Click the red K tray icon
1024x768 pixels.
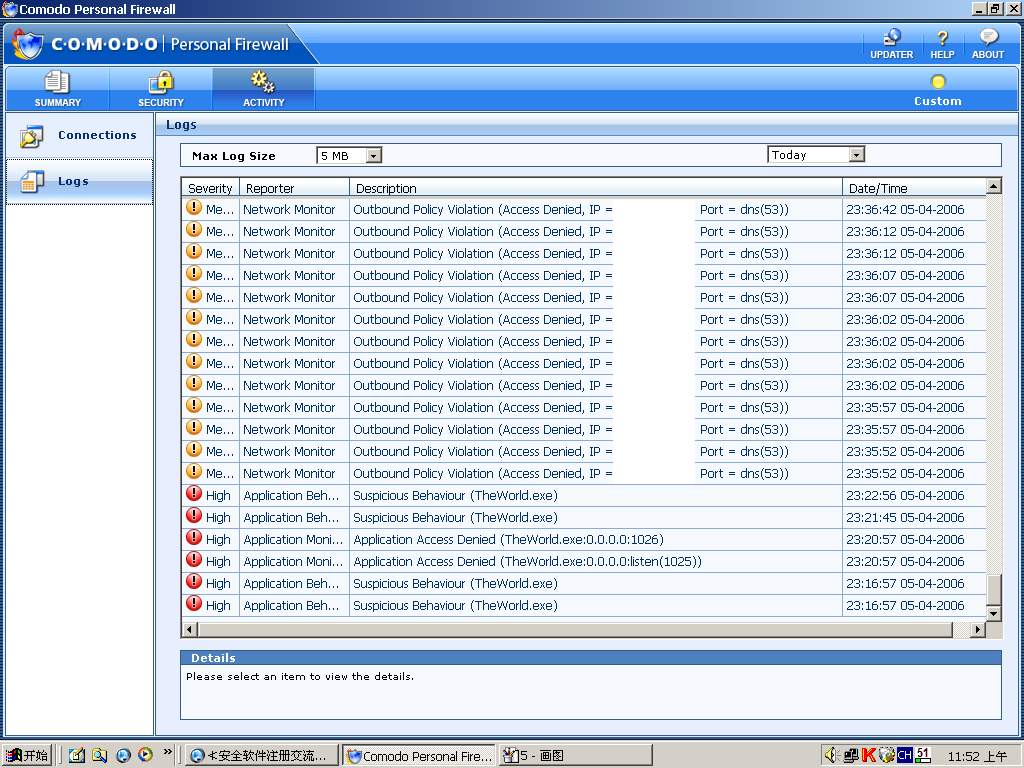click(868, 755)
